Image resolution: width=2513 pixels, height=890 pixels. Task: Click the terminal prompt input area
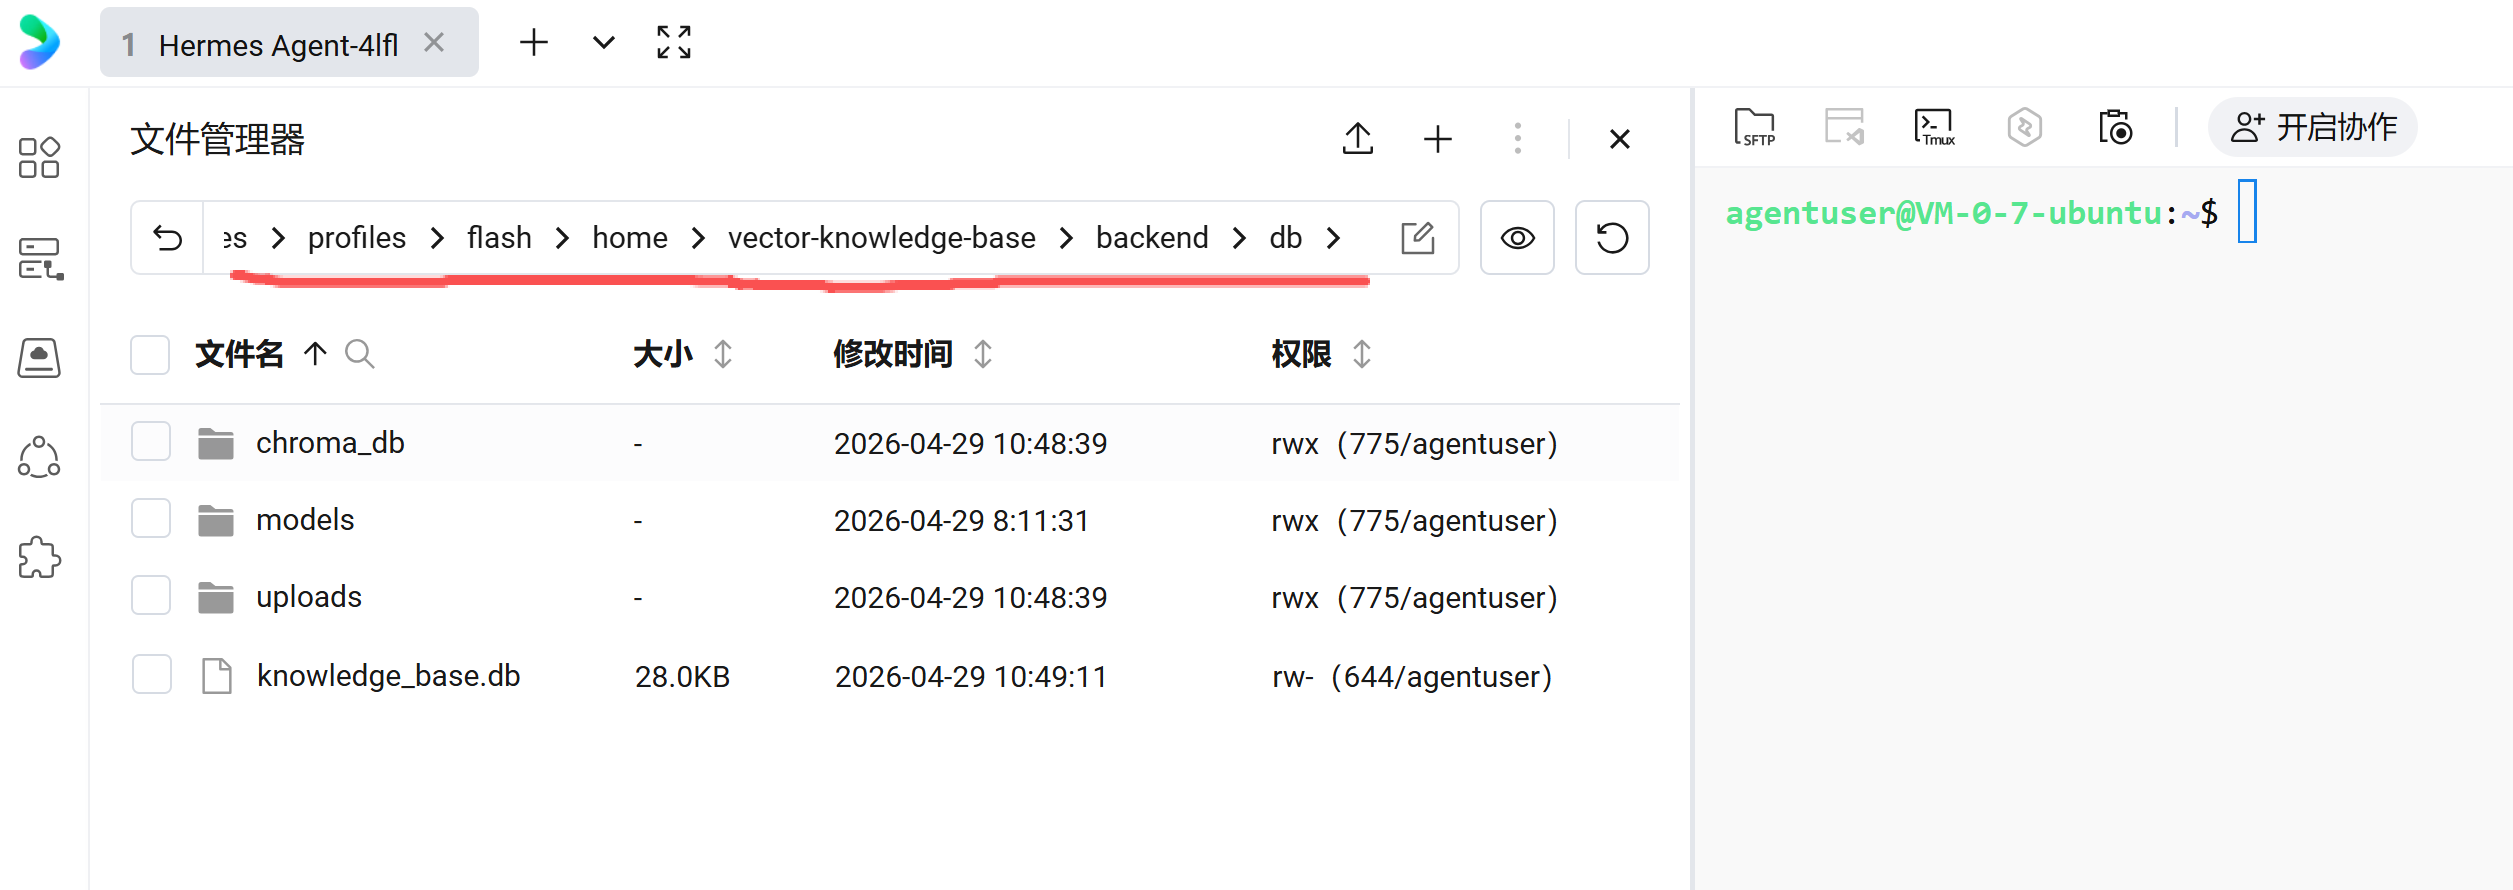coord(2247,211)
